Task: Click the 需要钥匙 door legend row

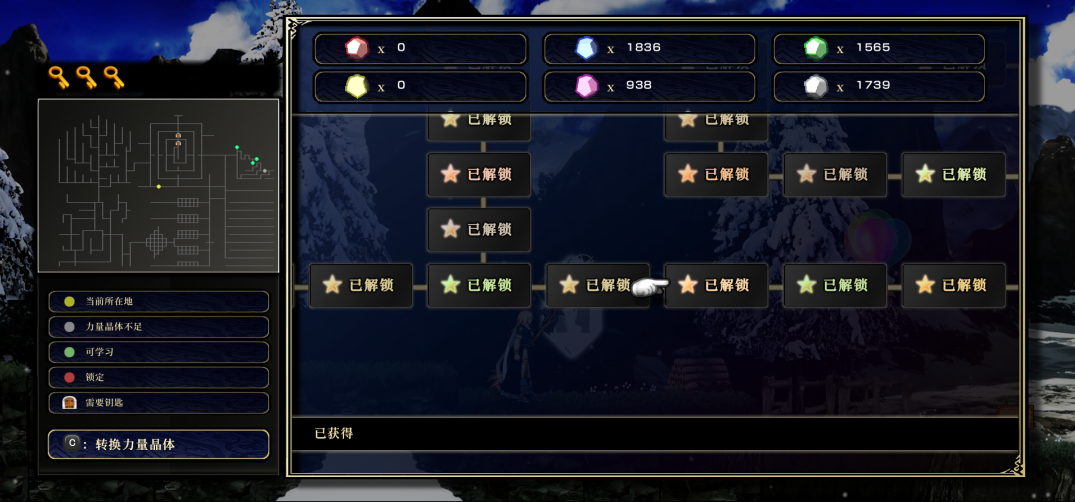Action: (158, 403)
